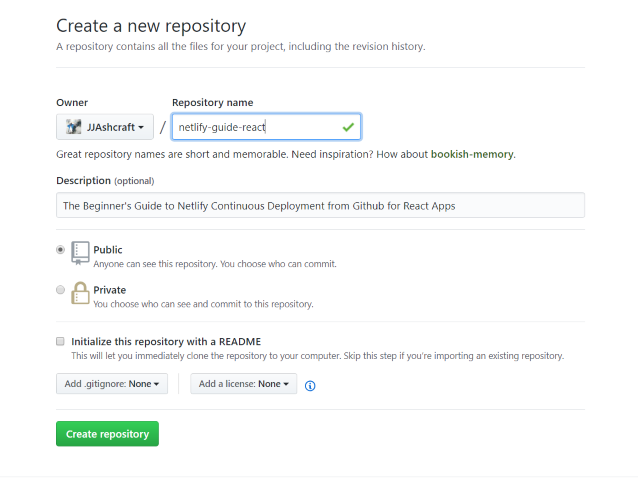Enable Initialize this repository with a README

coord(61,341)
